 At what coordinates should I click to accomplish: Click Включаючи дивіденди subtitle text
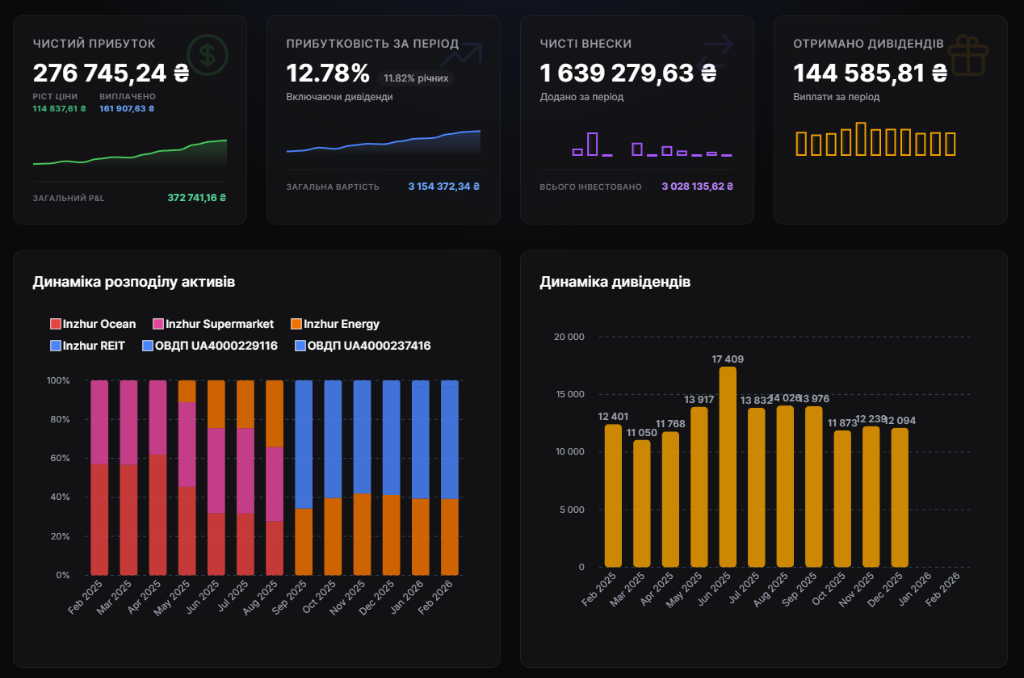340,97
